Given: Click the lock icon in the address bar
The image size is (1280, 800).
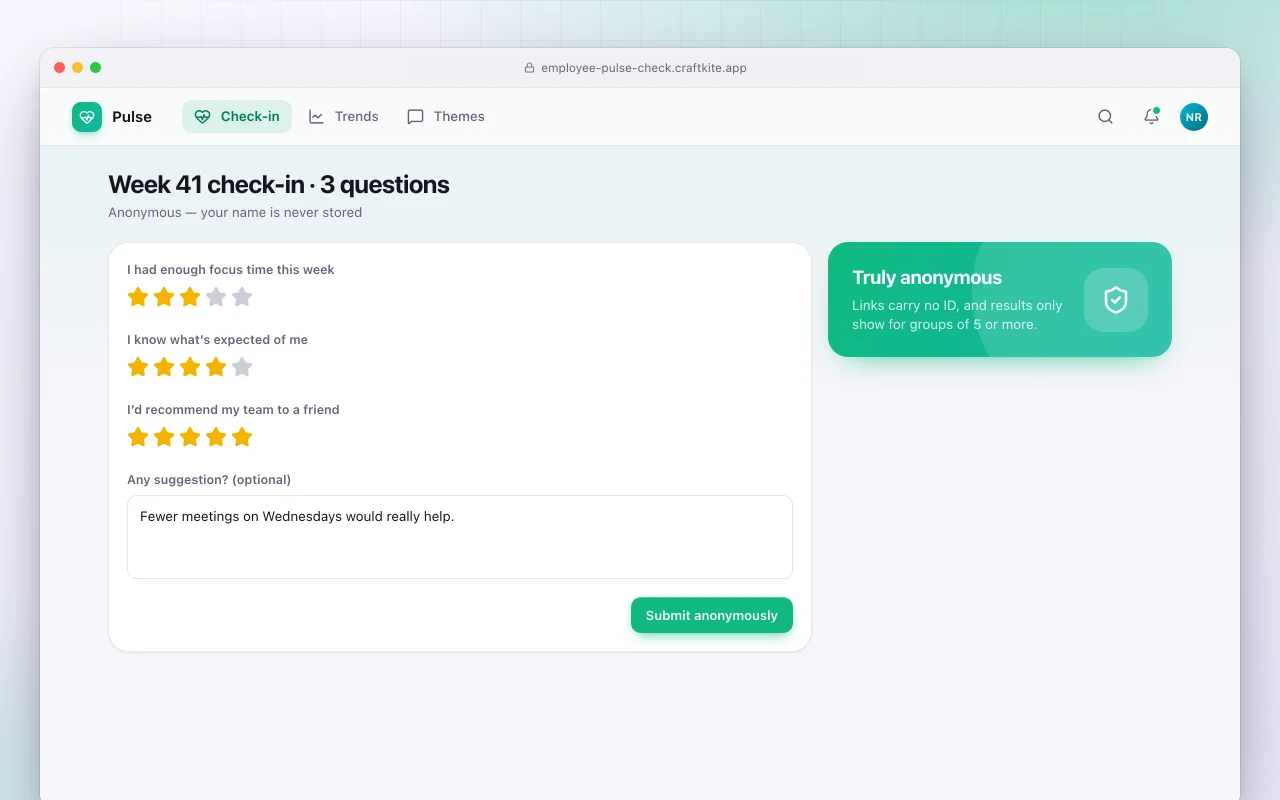Looking at the screenshot, I should pyautogui.click(x=530, y=68).
